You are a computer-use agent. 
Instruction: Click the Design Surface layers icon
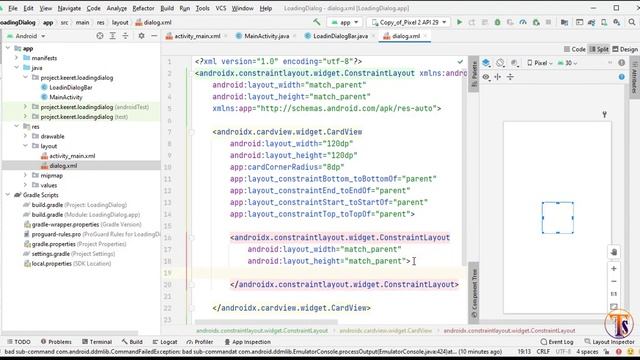pyautogui.click(x=486, y=63)
